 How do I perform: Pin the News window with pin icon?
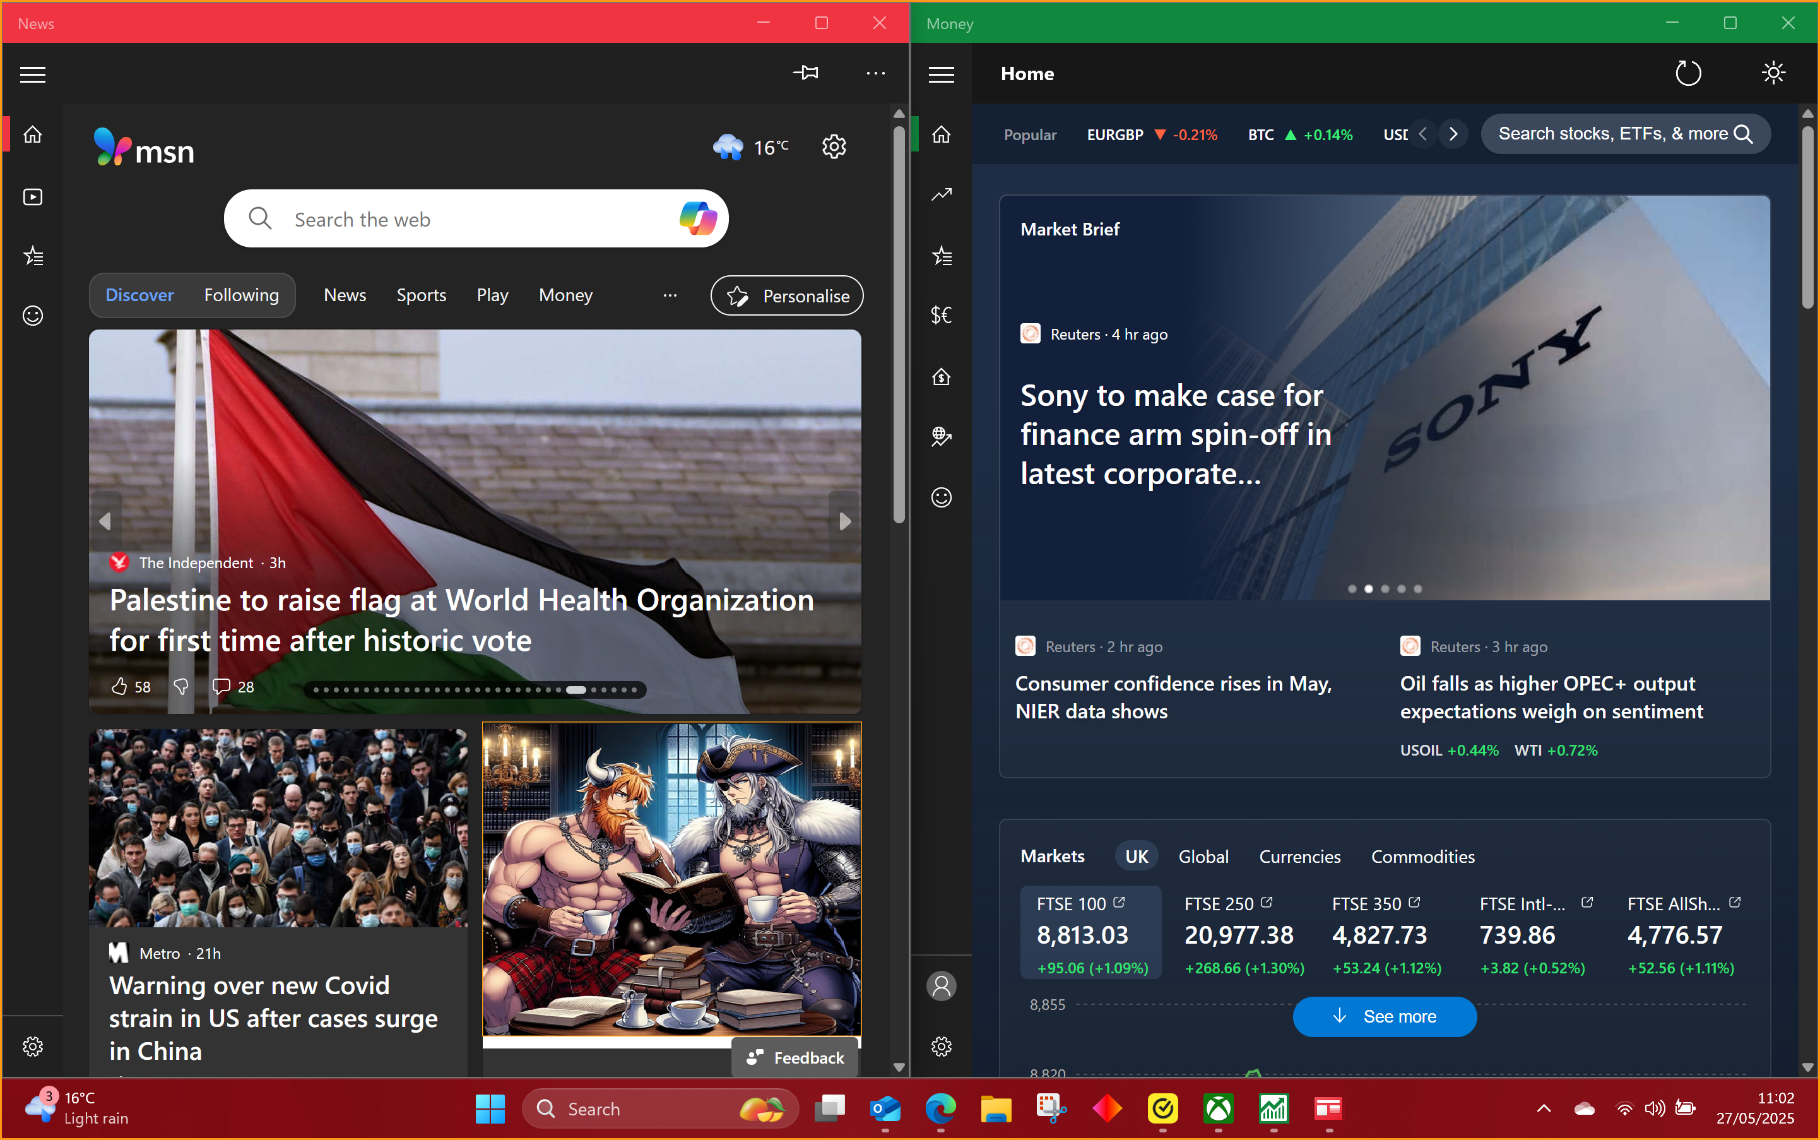[x=806, y=73]
